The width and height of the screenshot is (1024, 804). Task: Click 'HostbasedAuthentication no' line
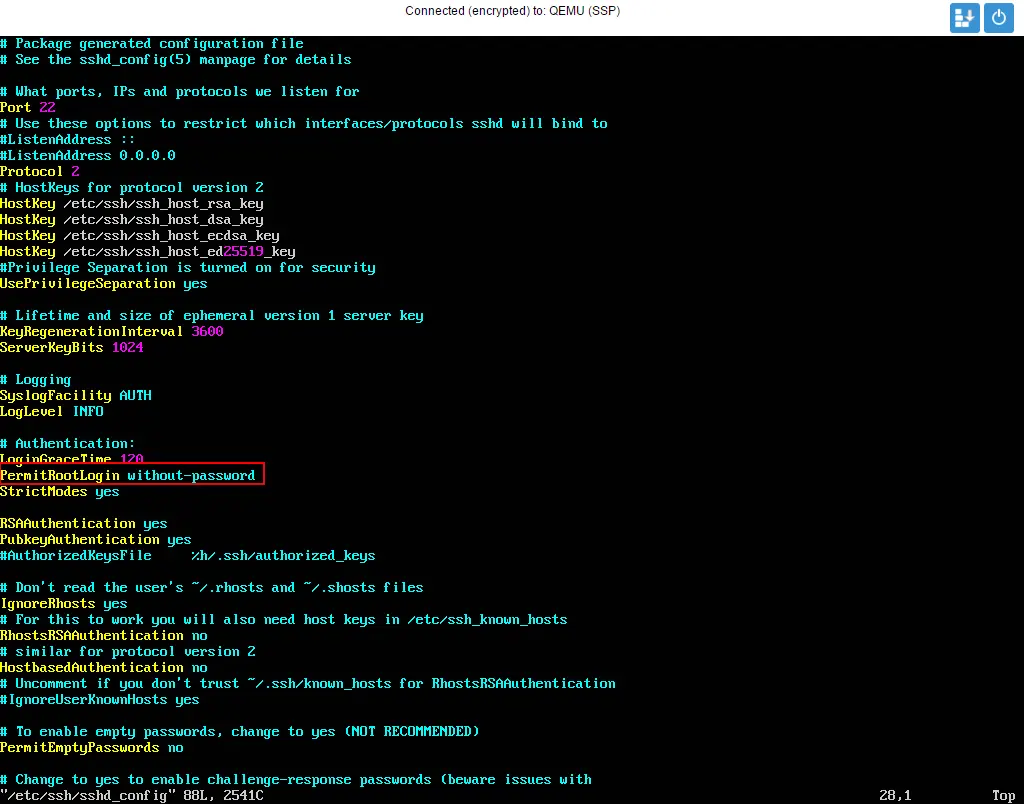click(x=104, y=667)
